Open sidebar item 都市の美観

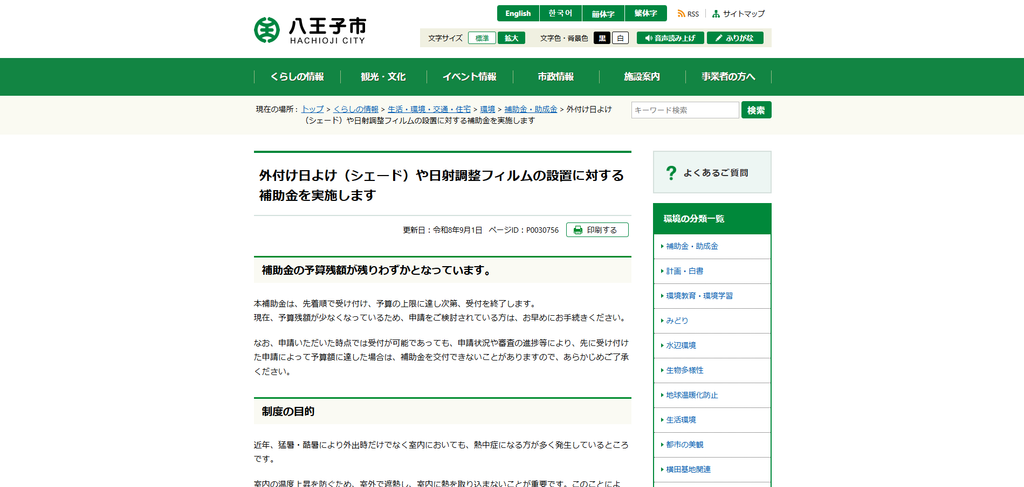pos(712,445)
